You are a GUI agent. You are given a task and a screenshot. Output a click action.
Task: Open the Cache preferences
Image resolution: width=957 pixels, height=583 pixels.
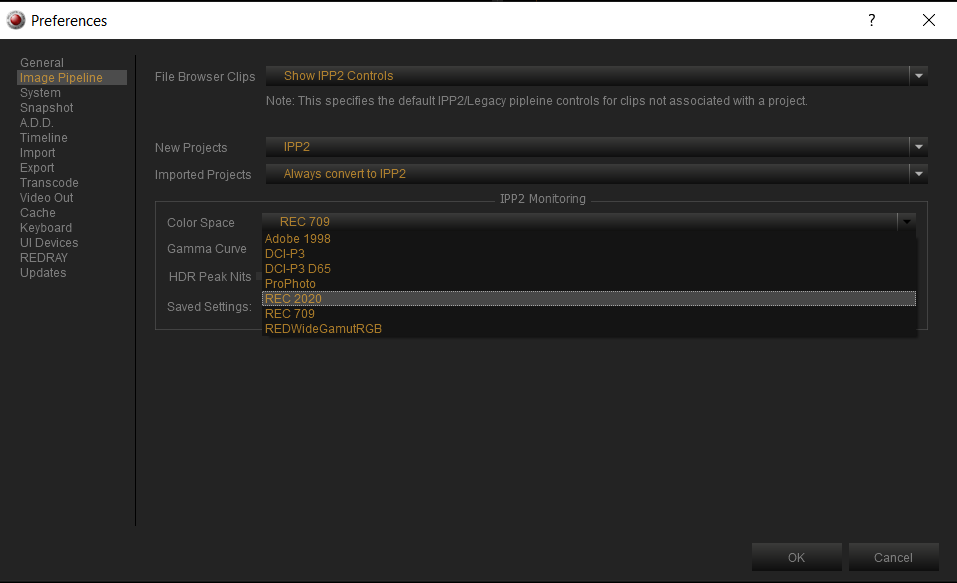click(37, 212)
